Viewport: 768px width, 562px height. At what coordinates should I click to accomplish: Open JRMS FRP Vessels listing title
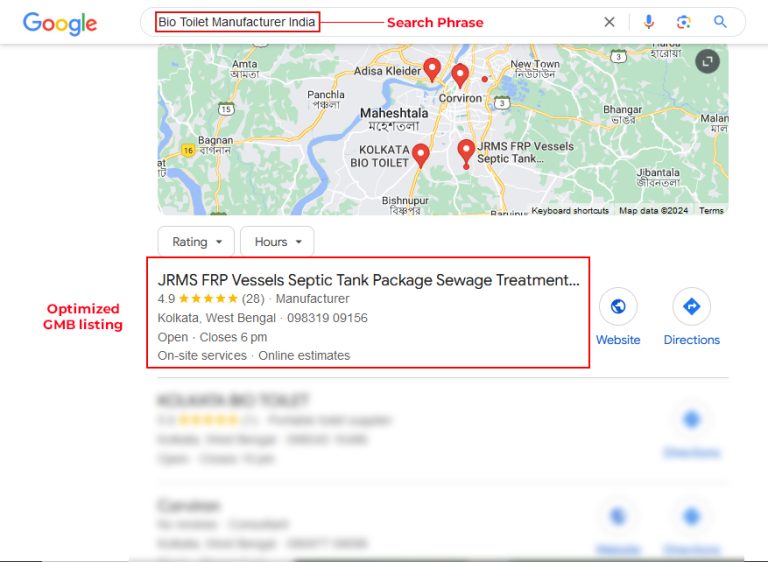[368, 280]
